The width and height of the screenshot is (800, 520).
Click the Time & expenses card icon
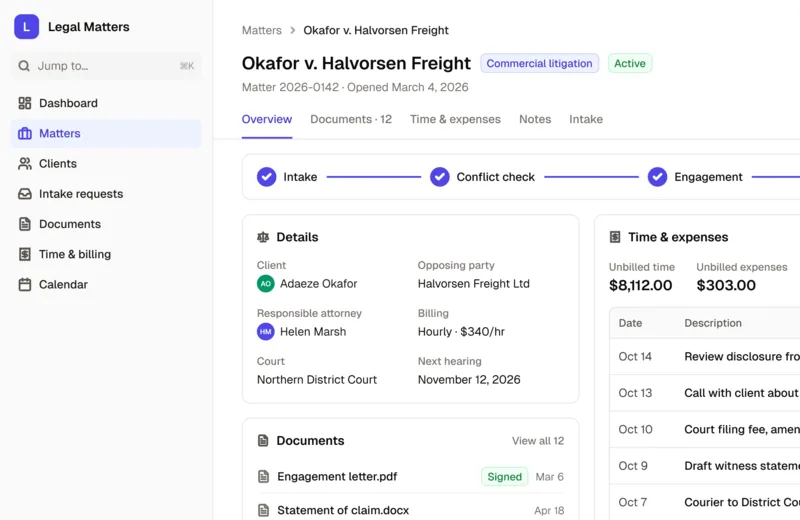[x=615, y=237]
